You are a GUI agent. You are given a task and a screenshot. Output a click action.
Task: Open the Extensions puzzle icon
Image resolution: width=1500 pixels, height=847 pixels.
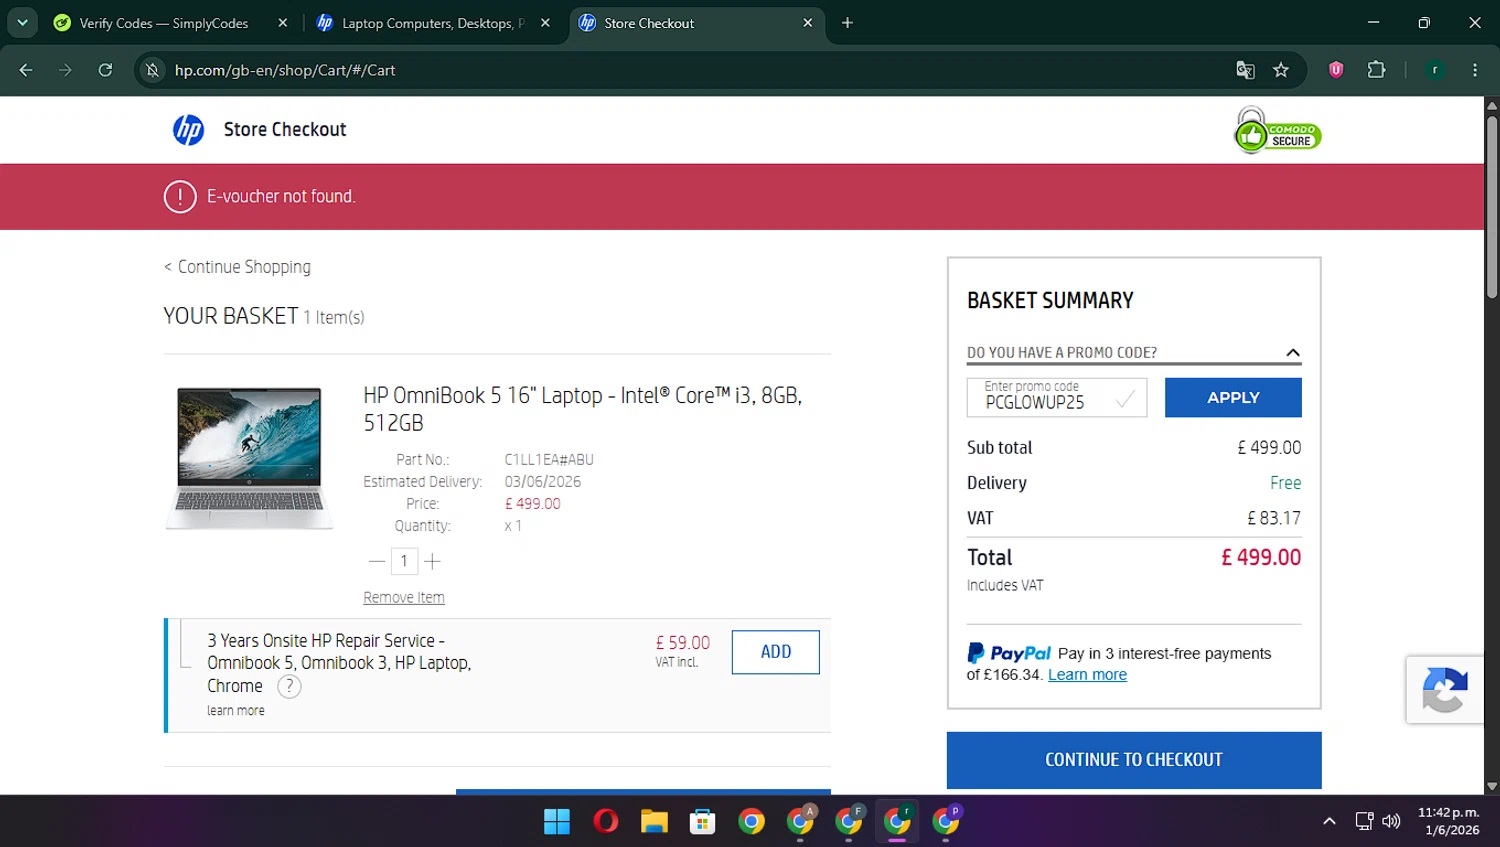pos(1376,70)
